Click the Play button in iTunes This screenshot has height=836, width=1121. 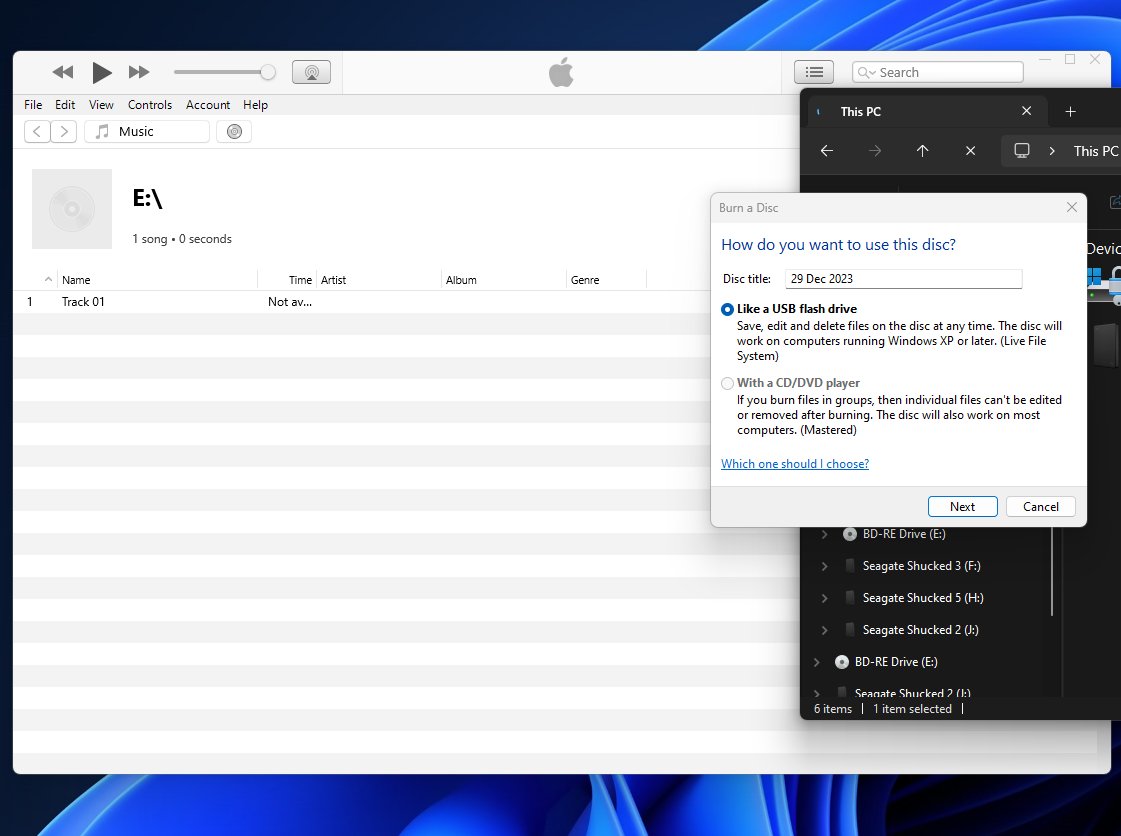coord(102,72)
